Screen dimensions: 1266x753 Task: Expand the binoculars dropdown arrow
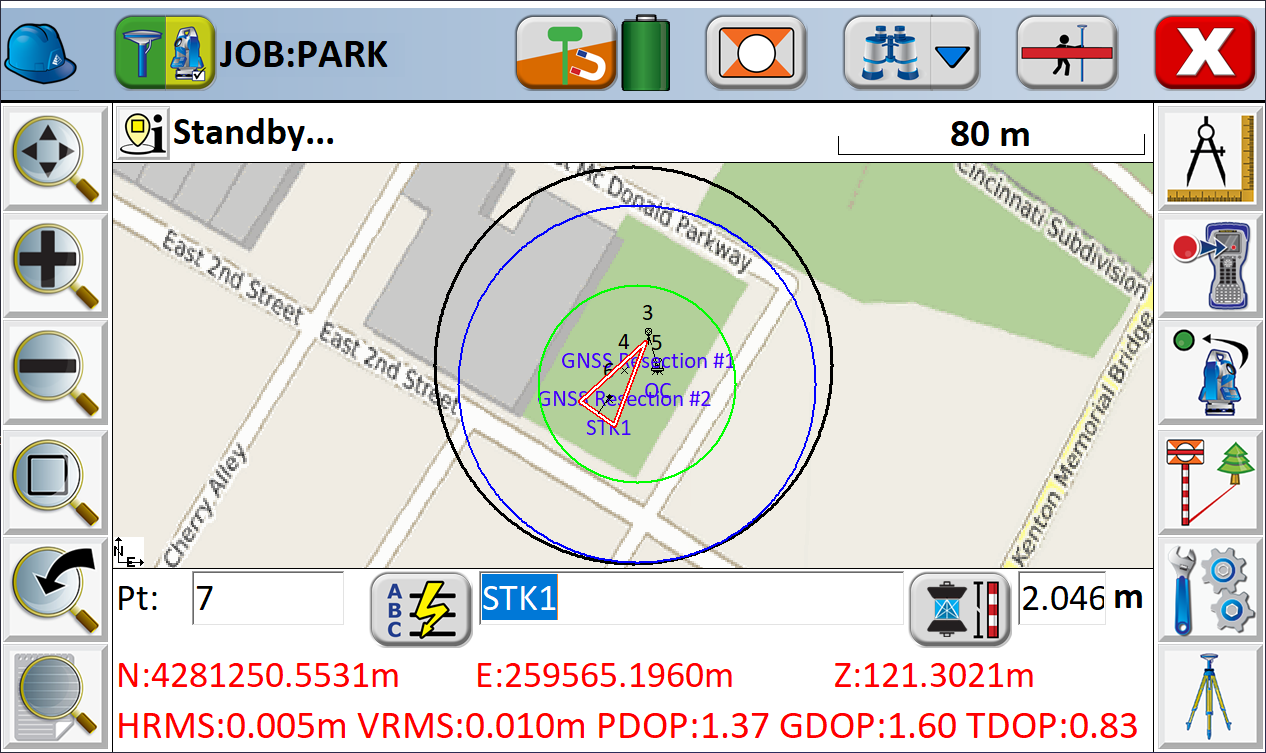click(955, 54)
